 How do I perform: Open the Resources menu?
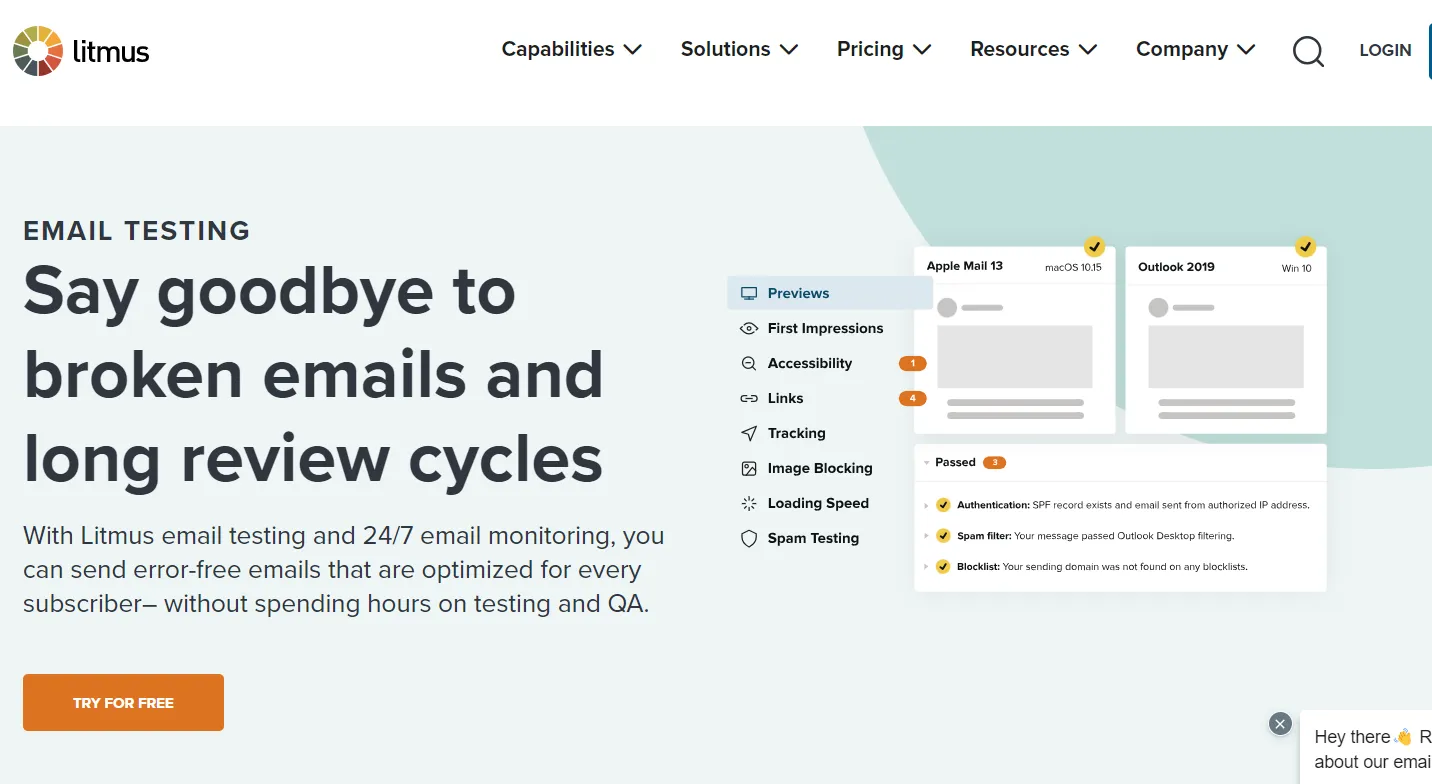[x=1034, y=49]
